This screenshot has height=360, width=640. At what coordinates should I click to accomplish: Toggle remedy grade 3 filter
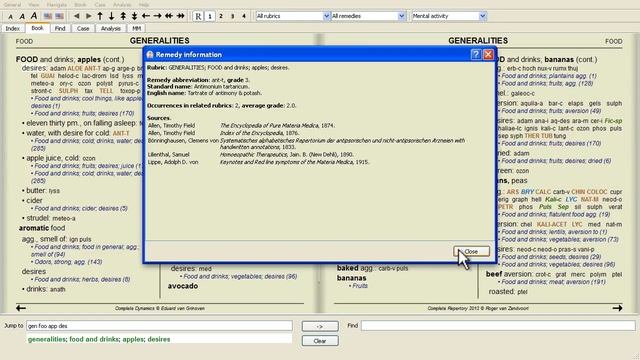click(232, 16)
